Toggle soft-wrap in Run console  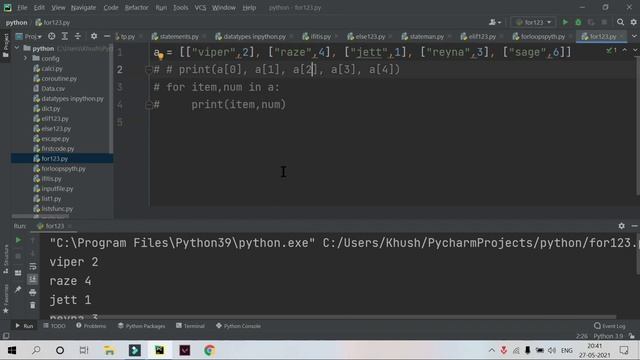click(x=33, y=266)
